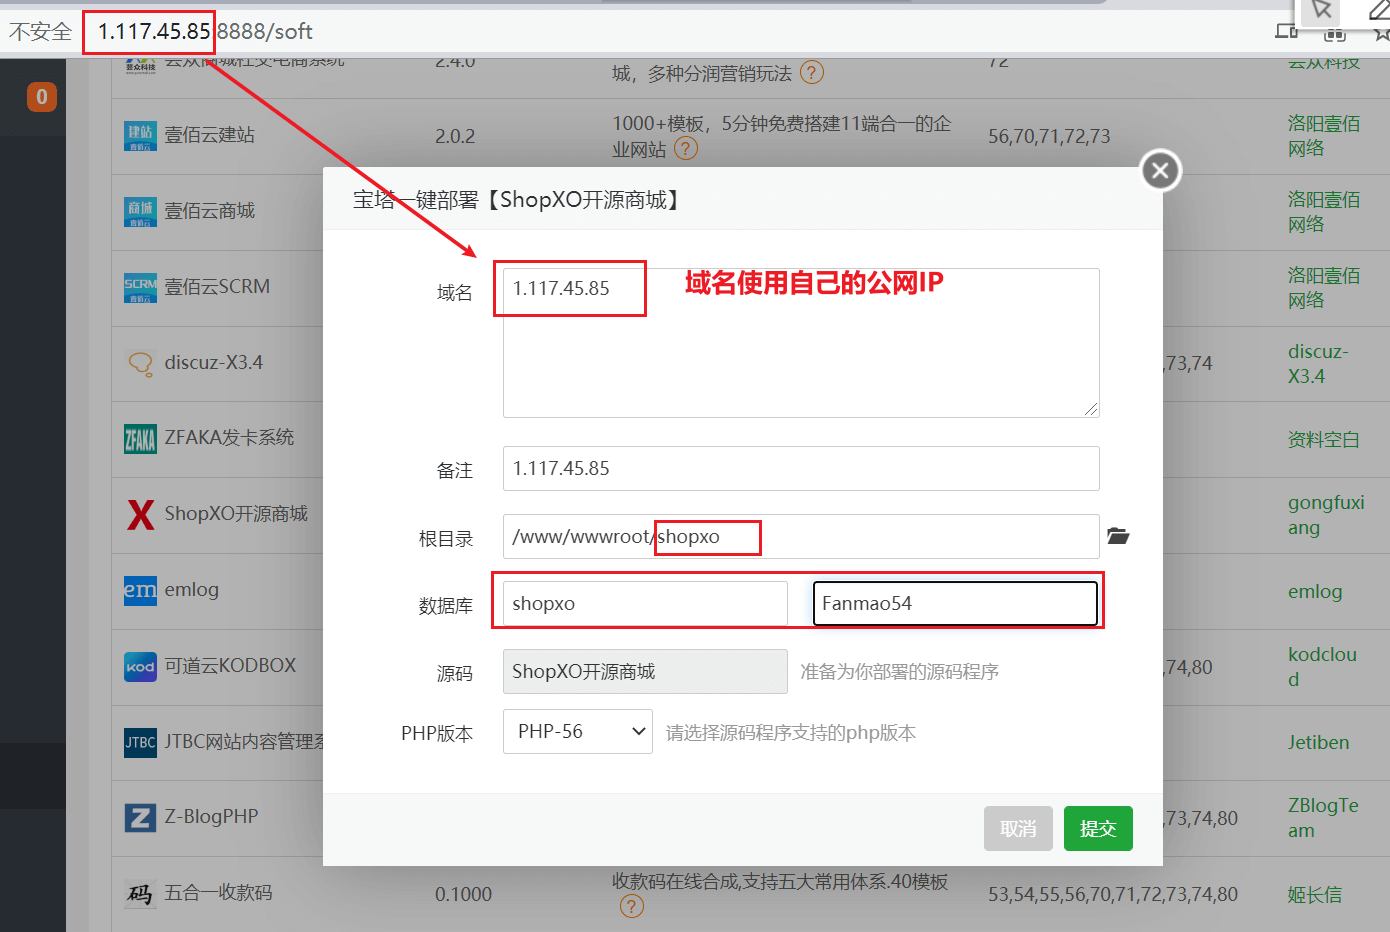Click the 不安全 site security indicator
Screen dimensions: 1390x932
click(x=41, y=32)
